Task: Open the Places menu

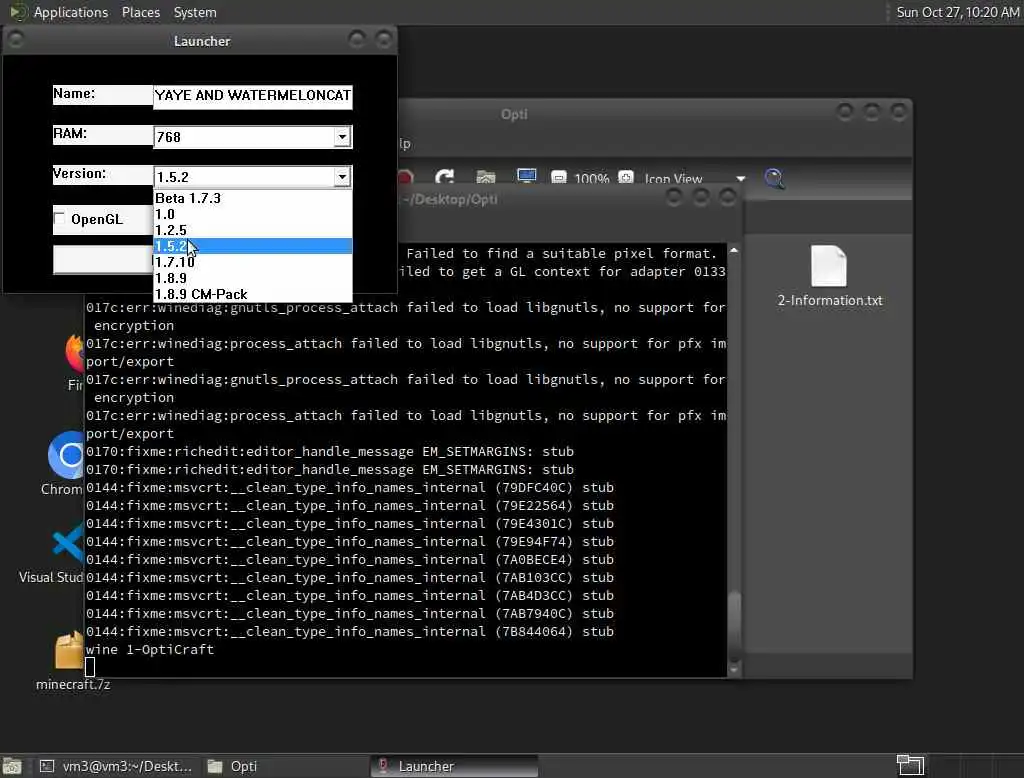Action: coord(141,12)
